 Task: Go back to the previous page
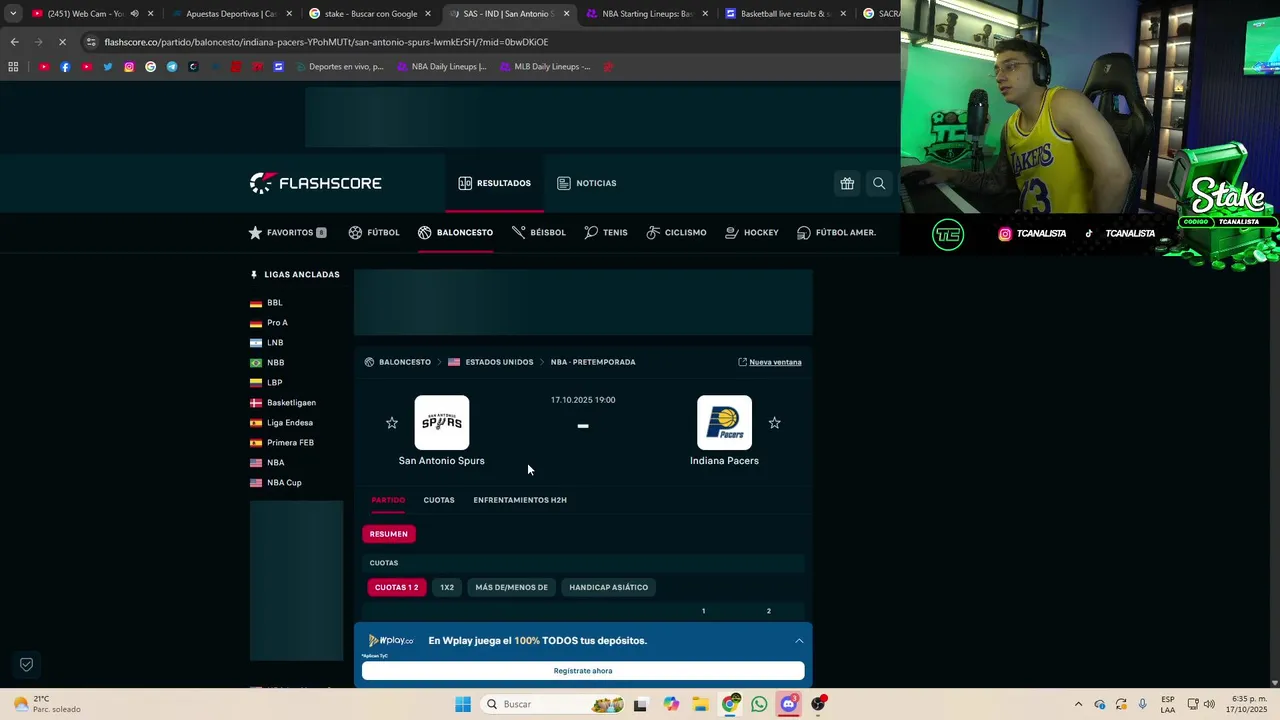14,42
